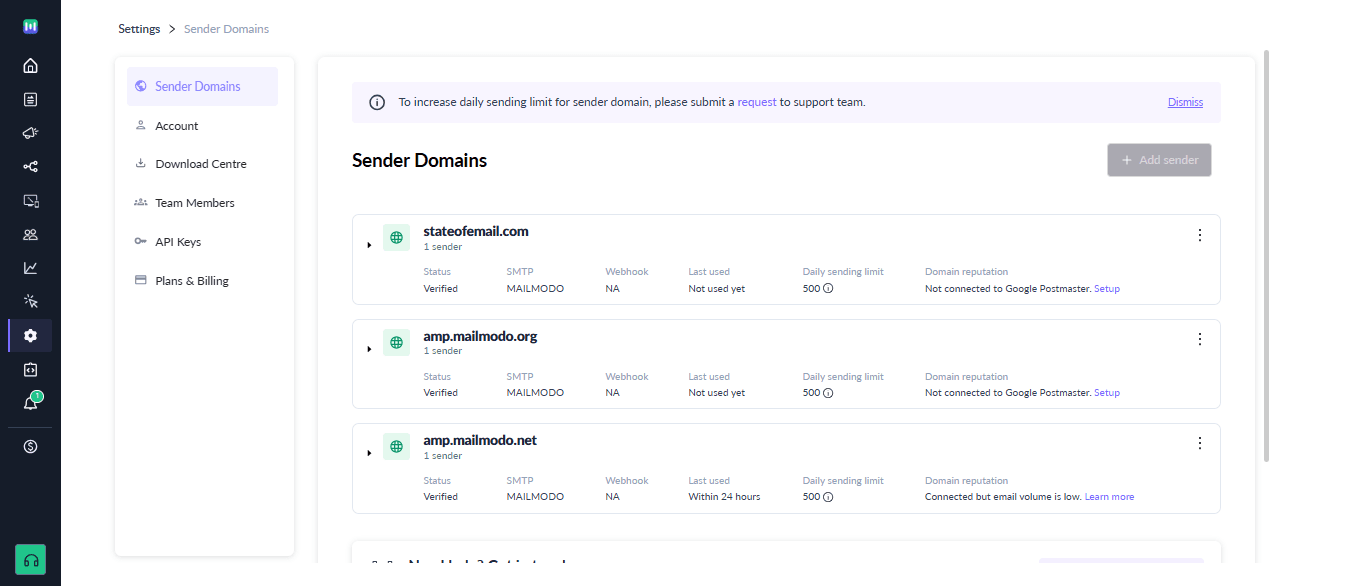Select Sender Domains in settings menu
The width and height of the screenshot is (1352, 586).
point(202,87)
